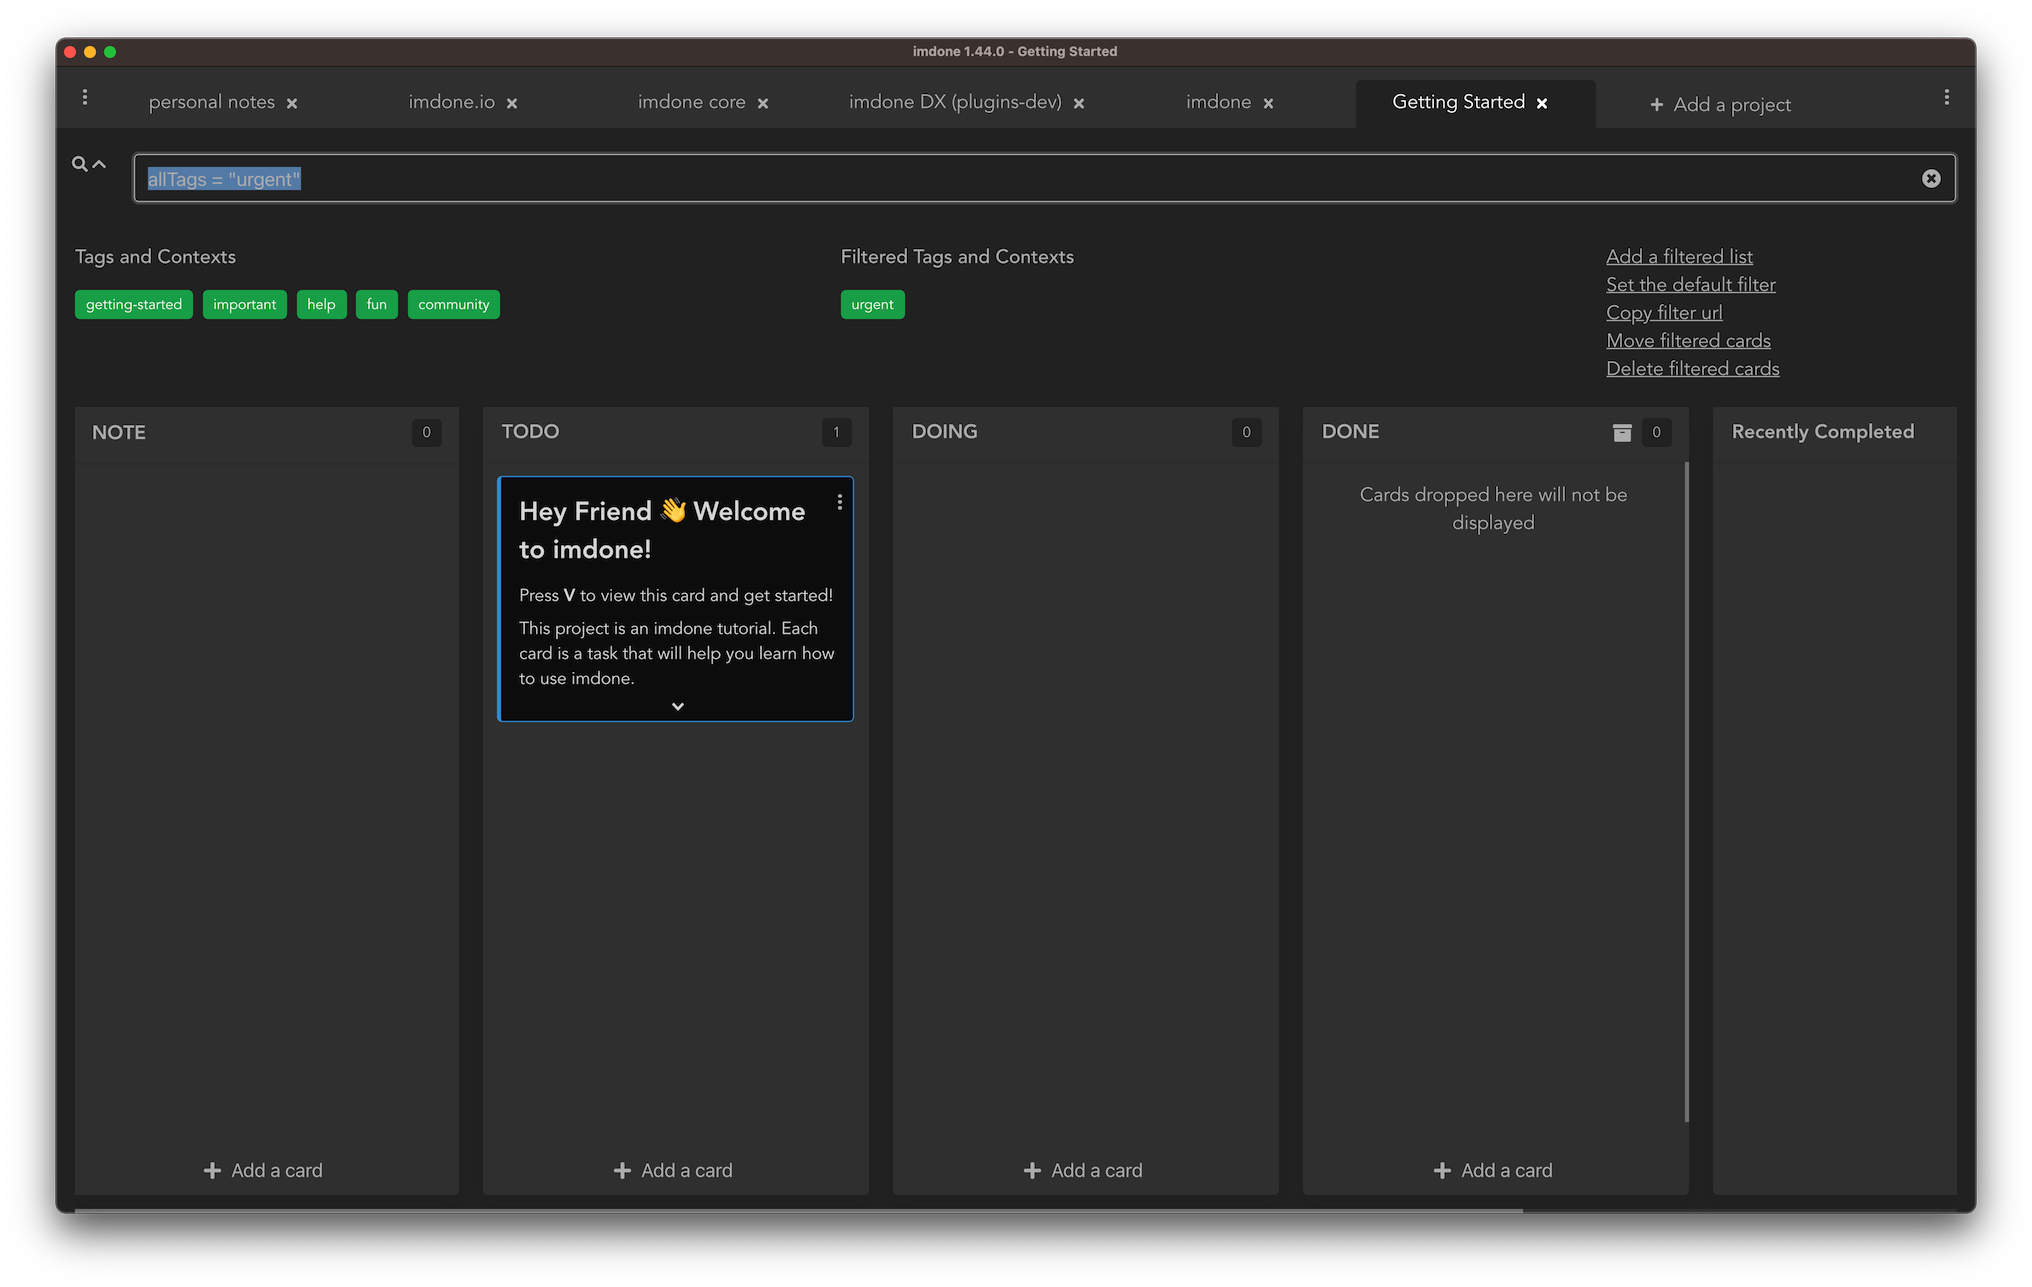Image resolution: width=2032 pixels, height=1287 pixels.
Task: Click the DOING list header
Action: click(x=944, y=431)
